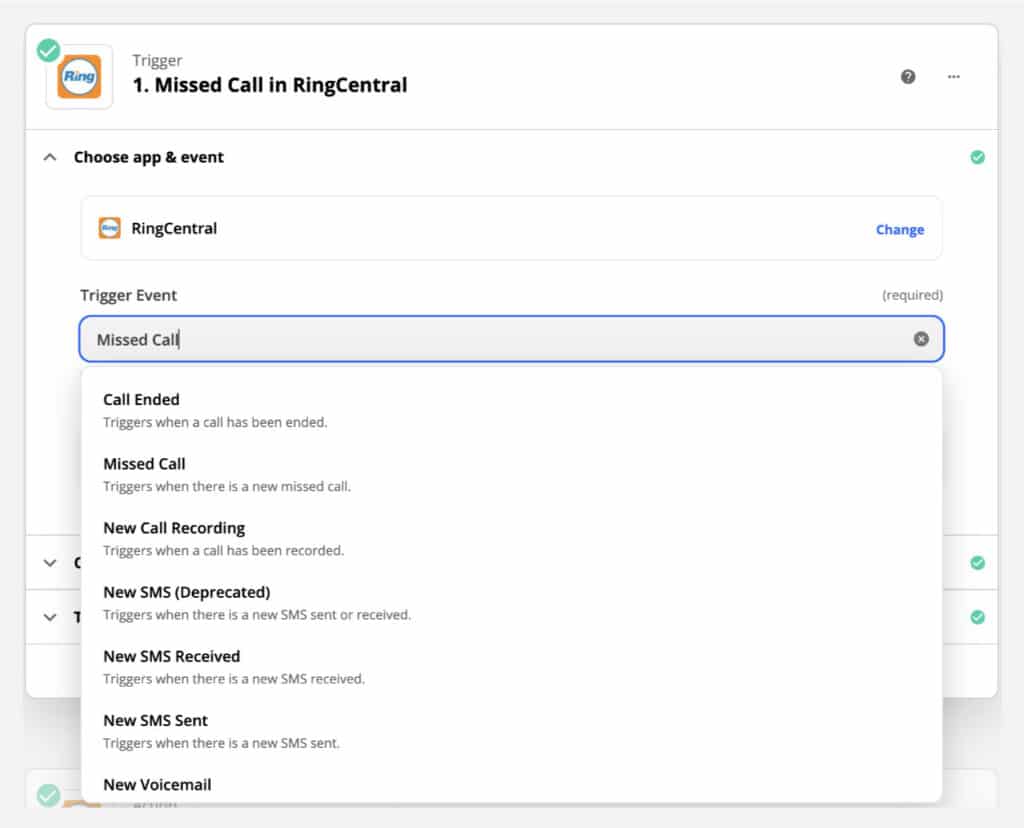
Task: Clear the Trigger Event field using the x icon
Action: point(921,339)
